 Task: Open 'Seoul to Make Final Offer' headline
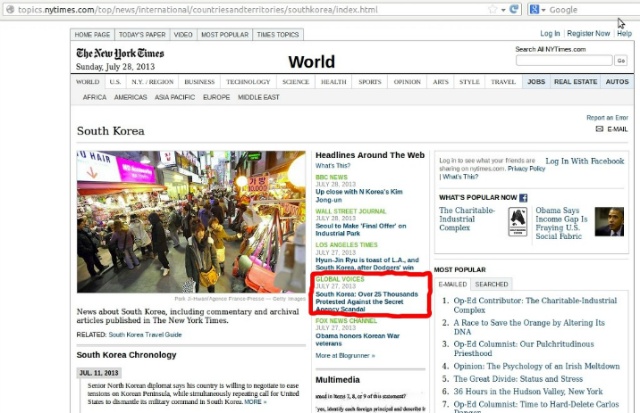[x=360, y=230]
